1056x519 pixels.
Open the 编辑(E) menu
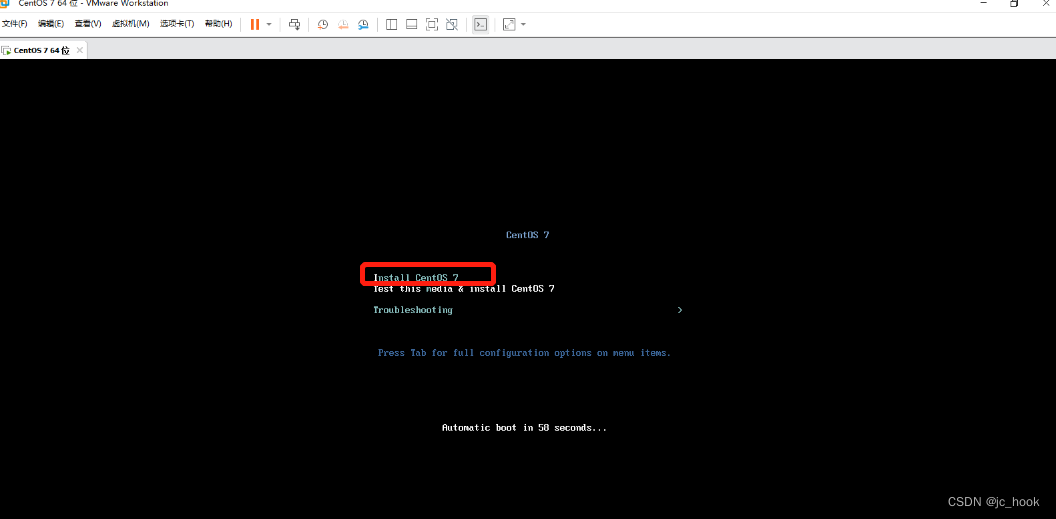pos(51,24)
